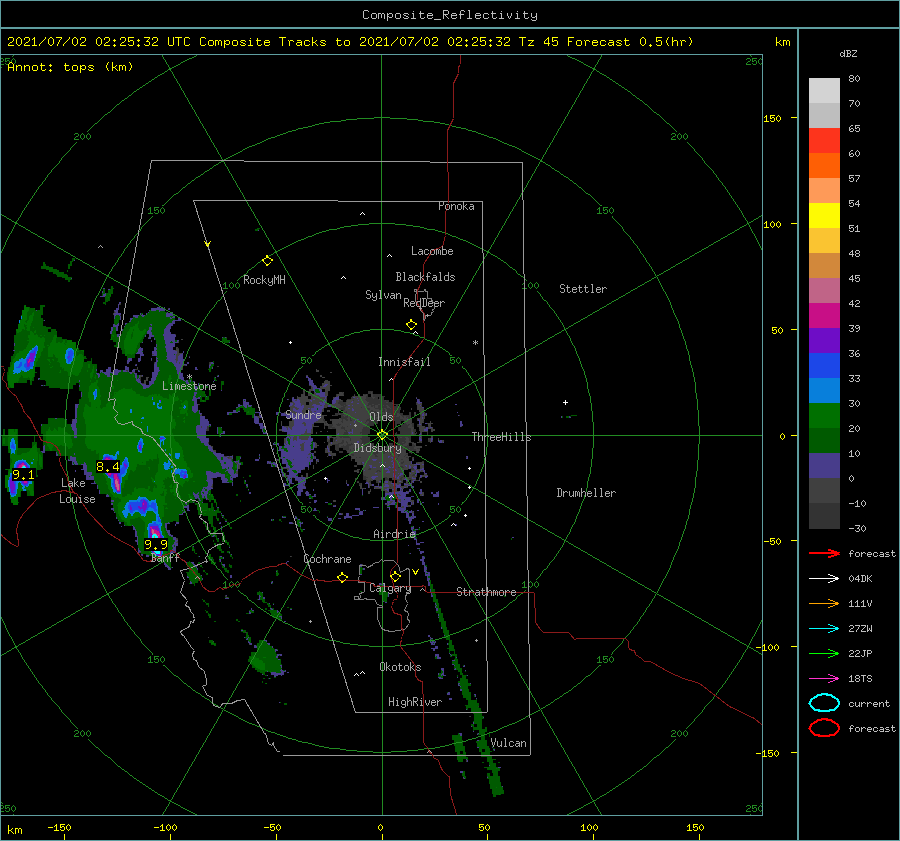This screenshot has width=900, height=841.
Task: Click the RedDeer city label
Action: (x=424, y=303)
